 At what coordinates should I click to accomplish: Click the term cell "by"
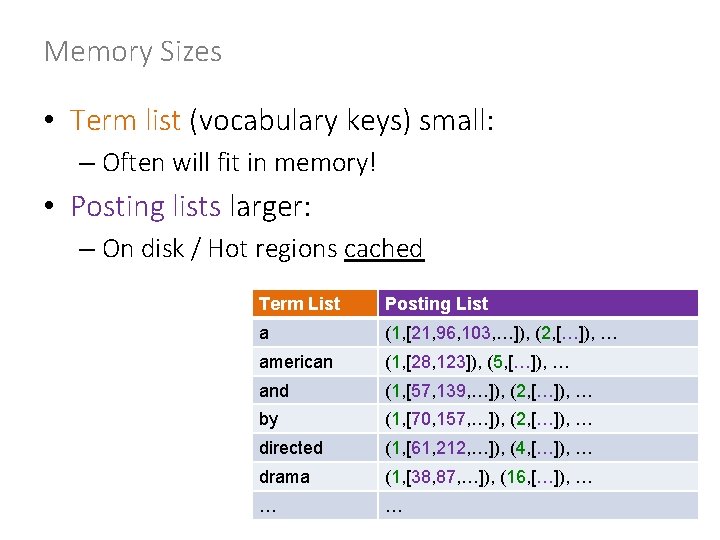[x=269, y=420]
